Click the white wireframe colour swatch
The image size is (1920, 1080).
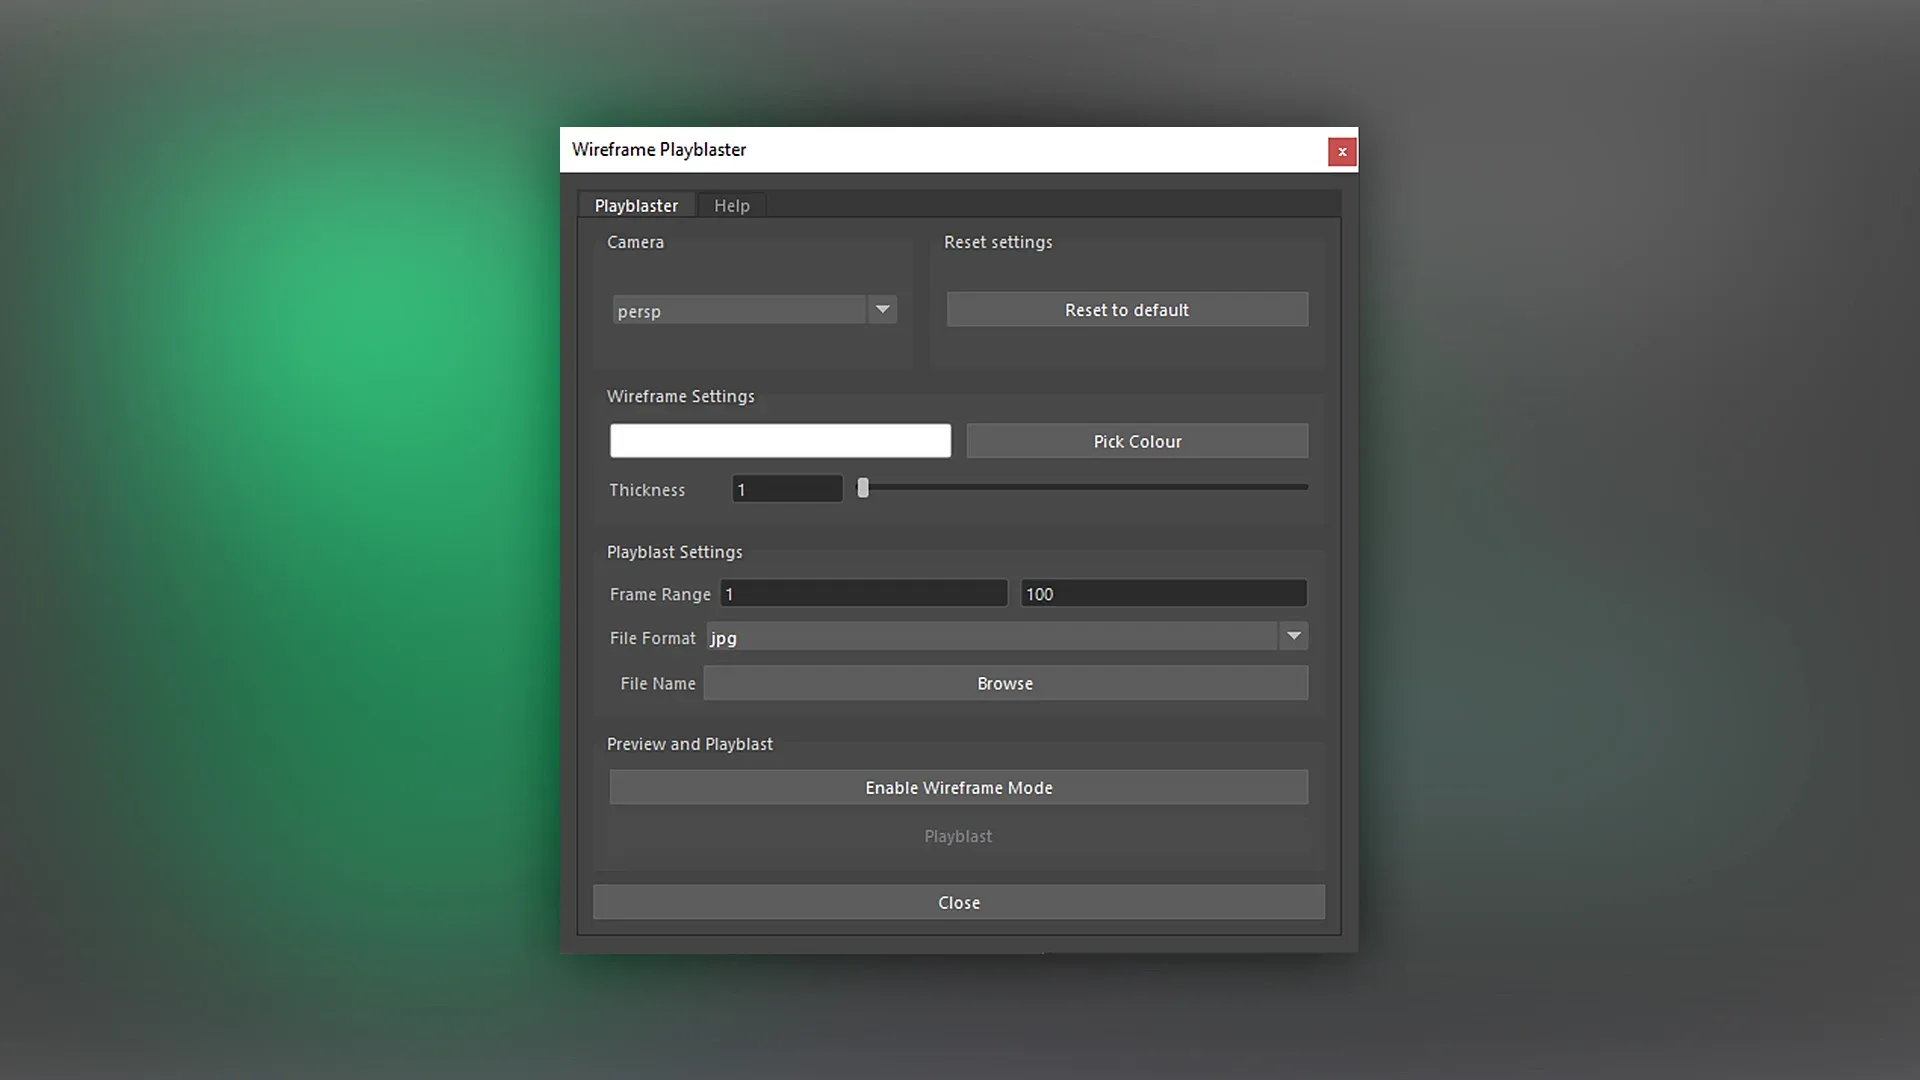pos(780,441)
